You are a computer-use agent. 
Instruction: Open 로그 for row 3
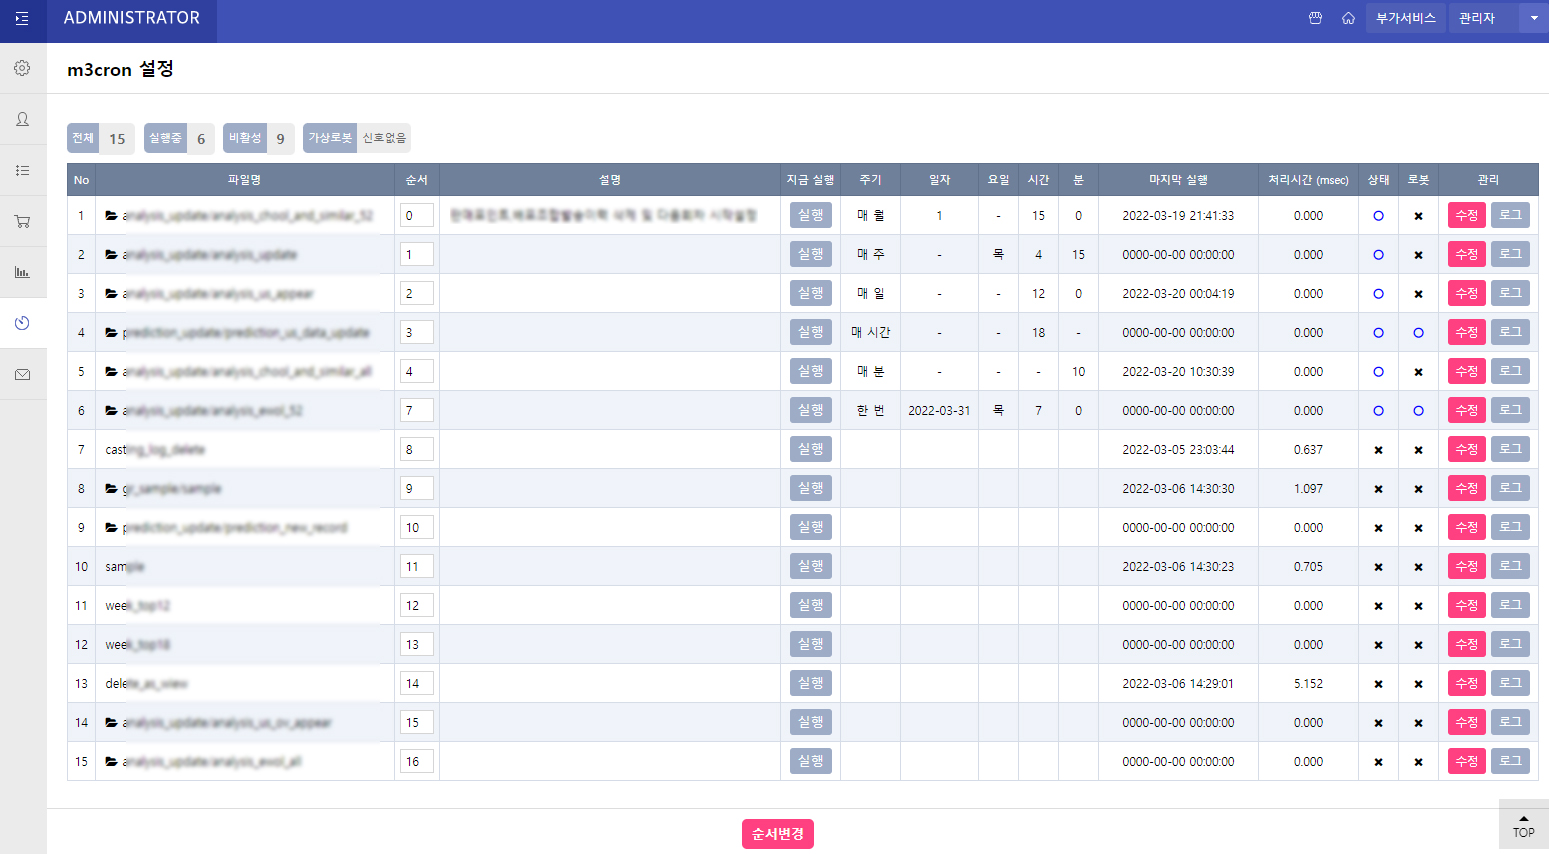1510,293
